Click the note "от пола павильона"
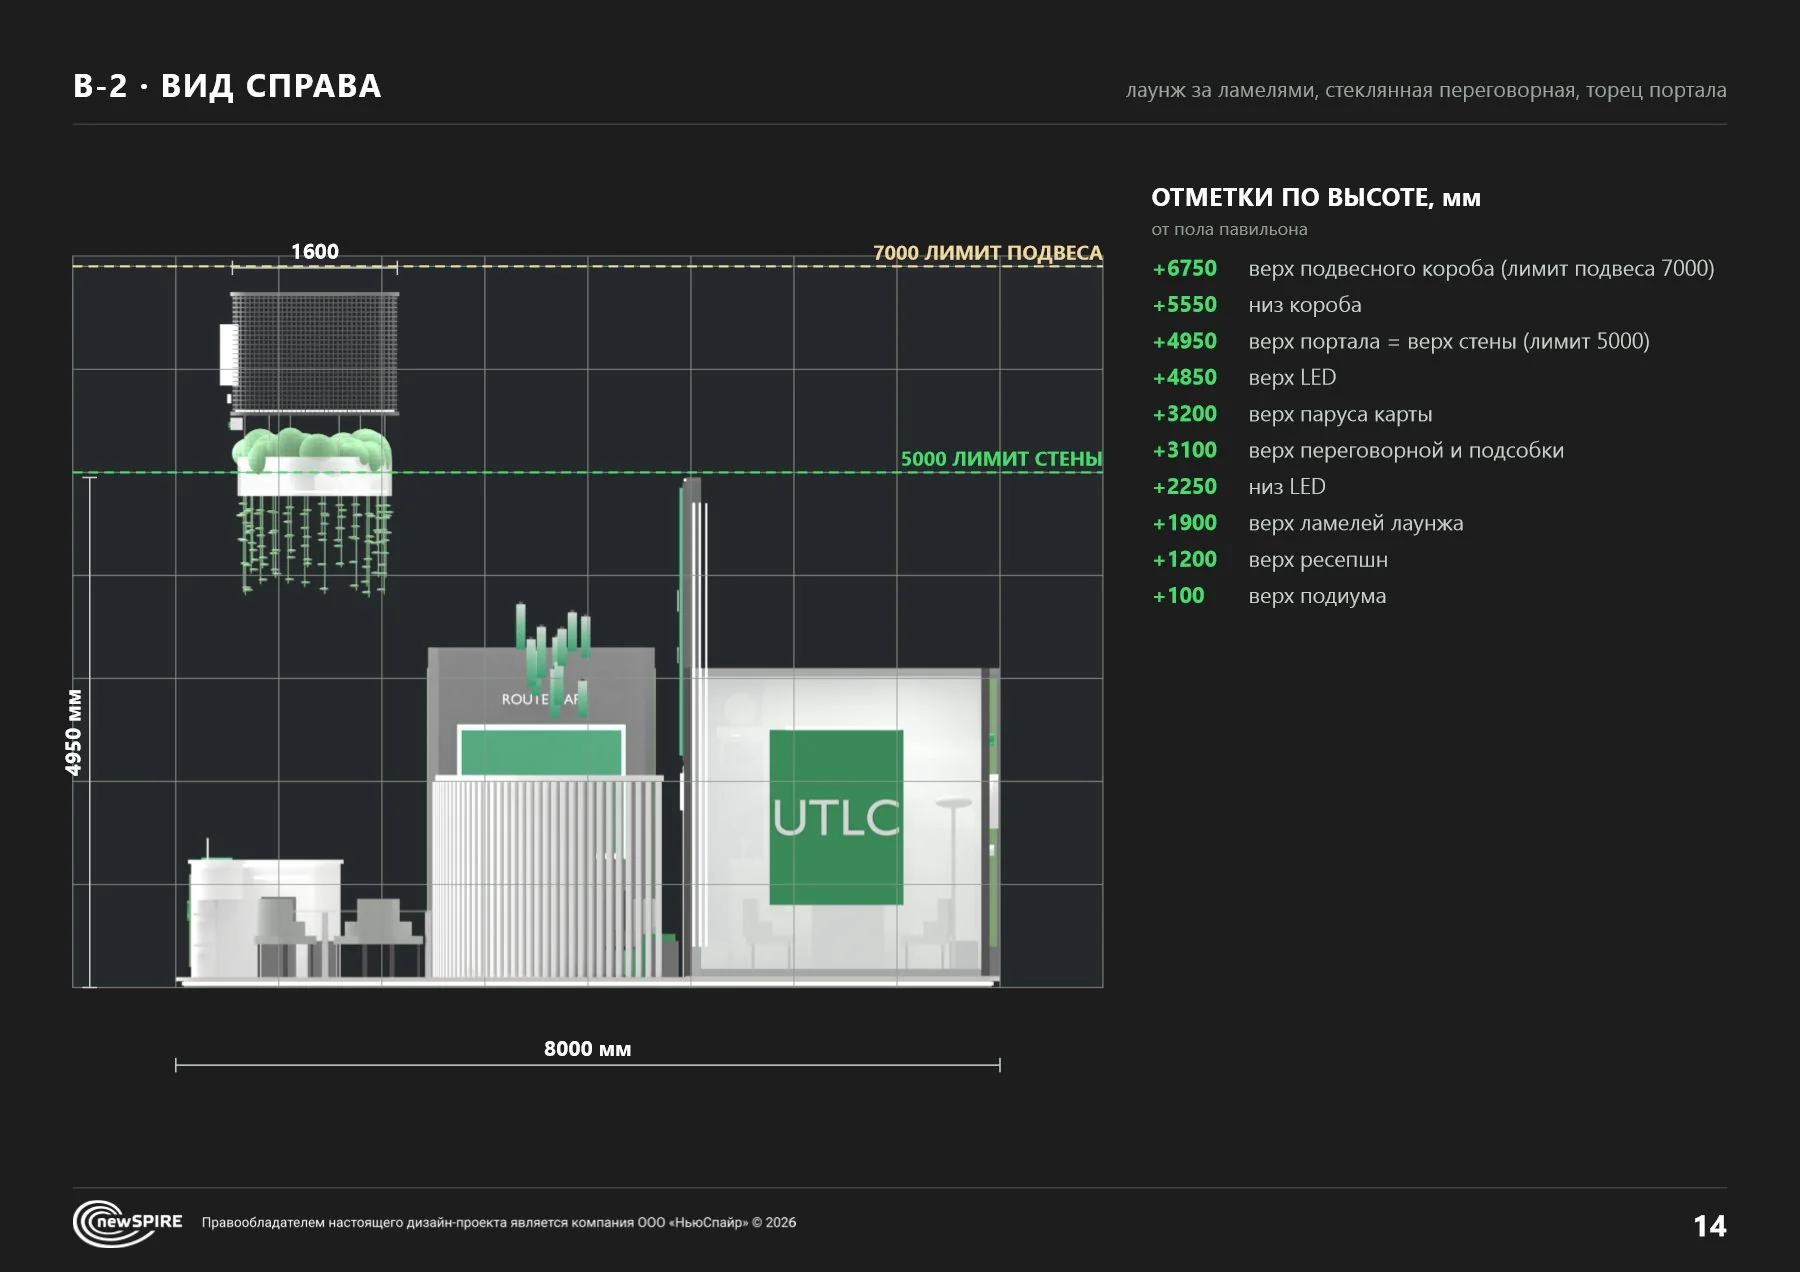Screen dimensions: 1800x1272 click(x=1229, y=229)
